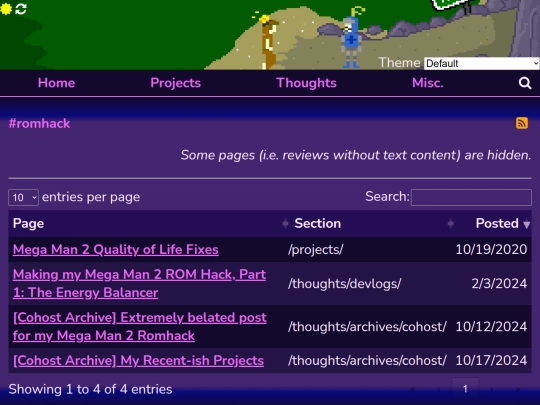Sort by Section column sort icon
Viewport: 540px width, 405px height.
[450, 224]
